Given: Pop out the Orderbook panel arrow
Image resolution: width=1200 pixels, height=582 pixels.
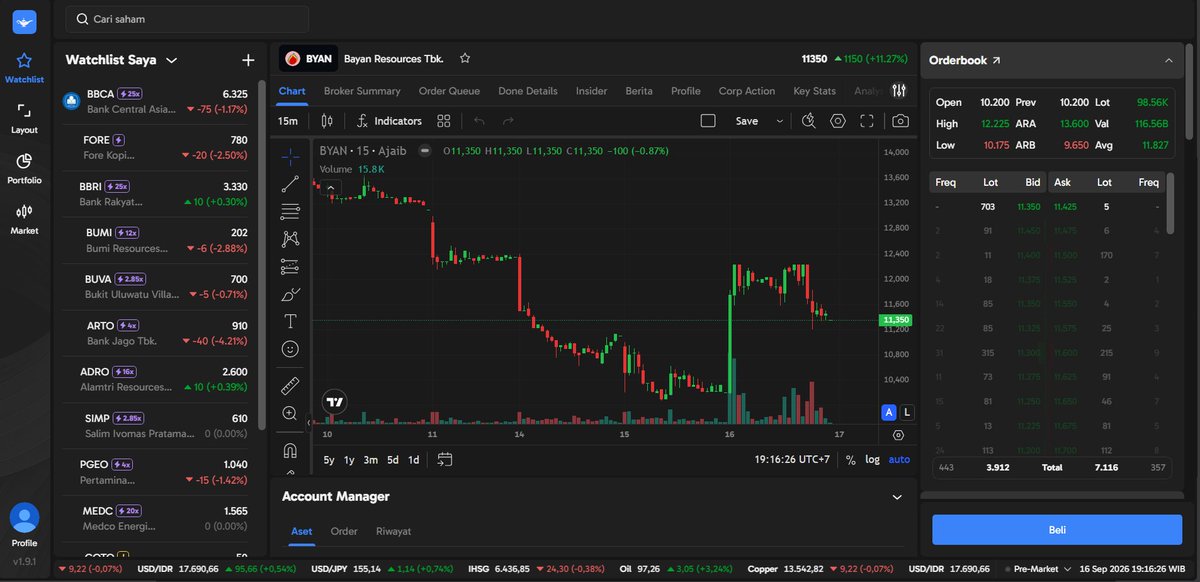Looking at the screenshot, I should (996, 60).
